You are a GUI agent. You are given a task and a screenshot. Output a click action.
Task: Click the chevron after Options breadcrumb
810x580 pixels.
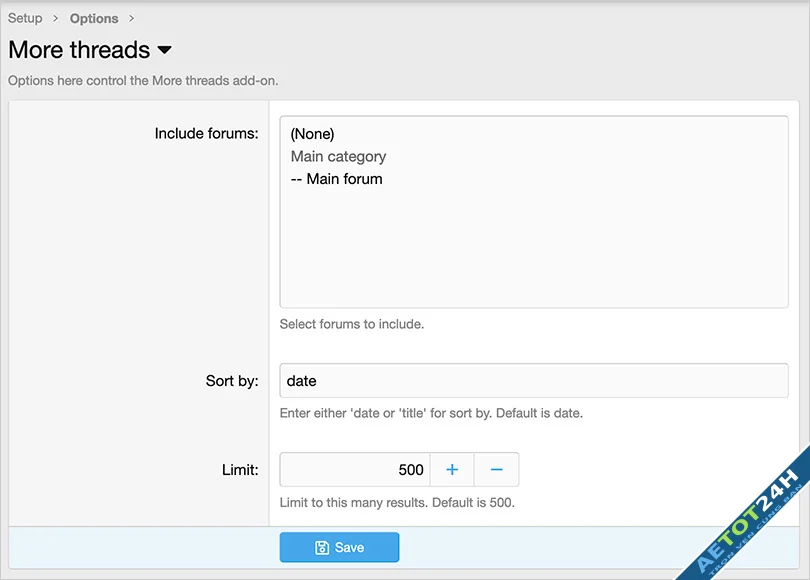pos(131,18)
